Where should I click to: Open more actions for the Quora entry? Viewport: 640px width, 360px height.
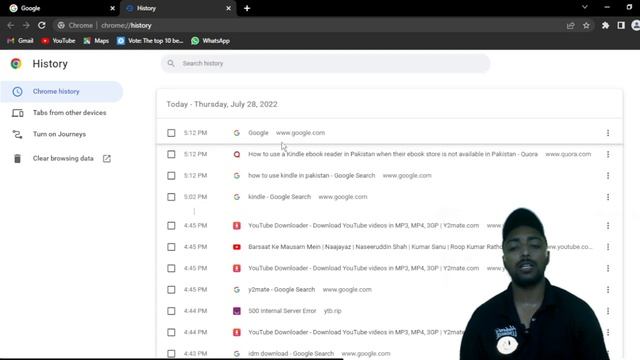pos(608,154)
